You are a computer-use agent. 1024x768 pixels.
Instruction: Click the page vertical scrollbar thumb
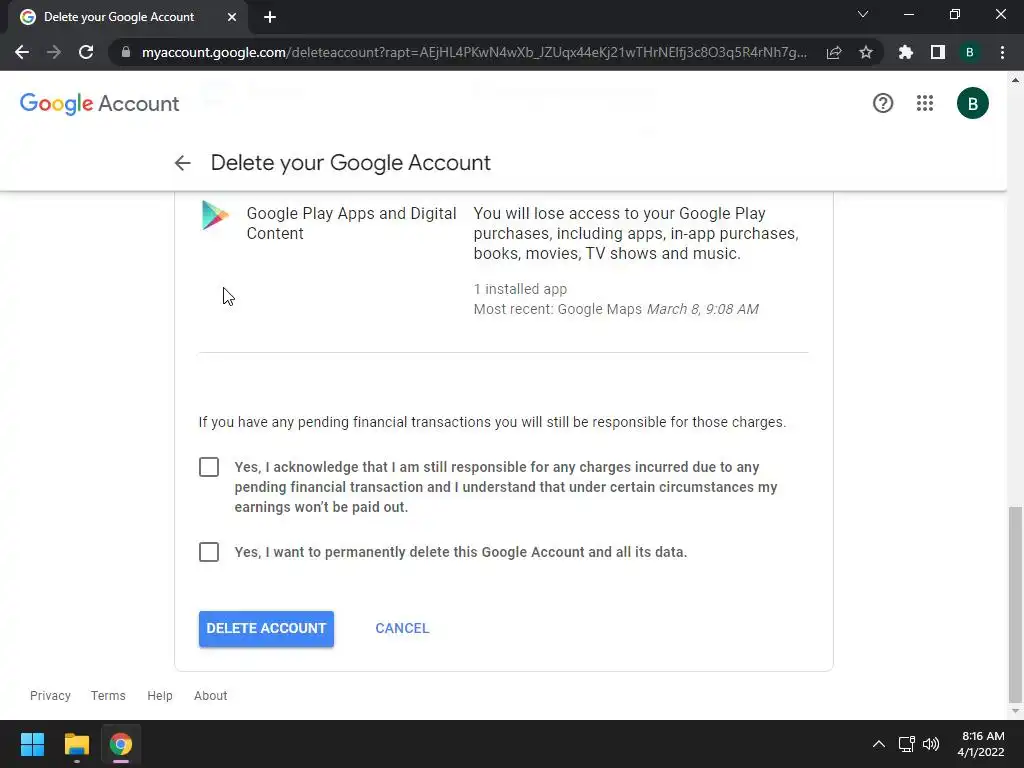[x=1015, y=604]
